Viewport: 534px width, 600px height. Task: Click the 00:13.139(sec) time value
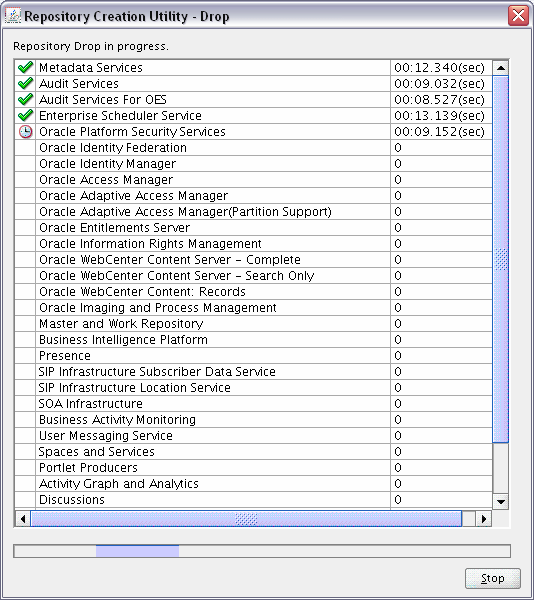click(440, 116)
